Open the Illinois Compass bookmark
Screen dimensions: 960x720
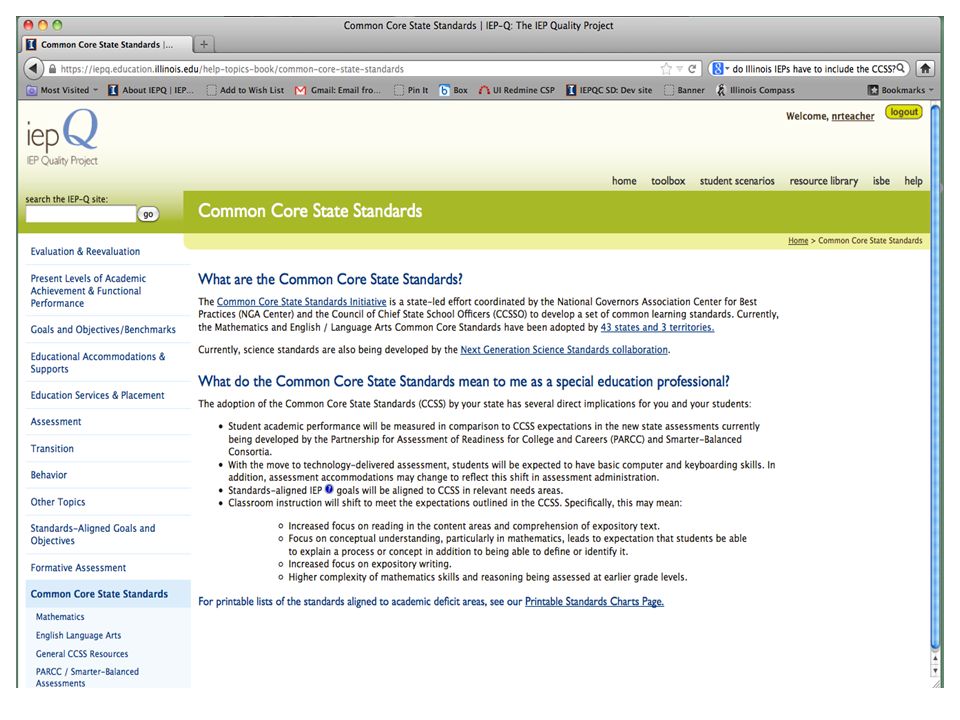pos(756,90)
